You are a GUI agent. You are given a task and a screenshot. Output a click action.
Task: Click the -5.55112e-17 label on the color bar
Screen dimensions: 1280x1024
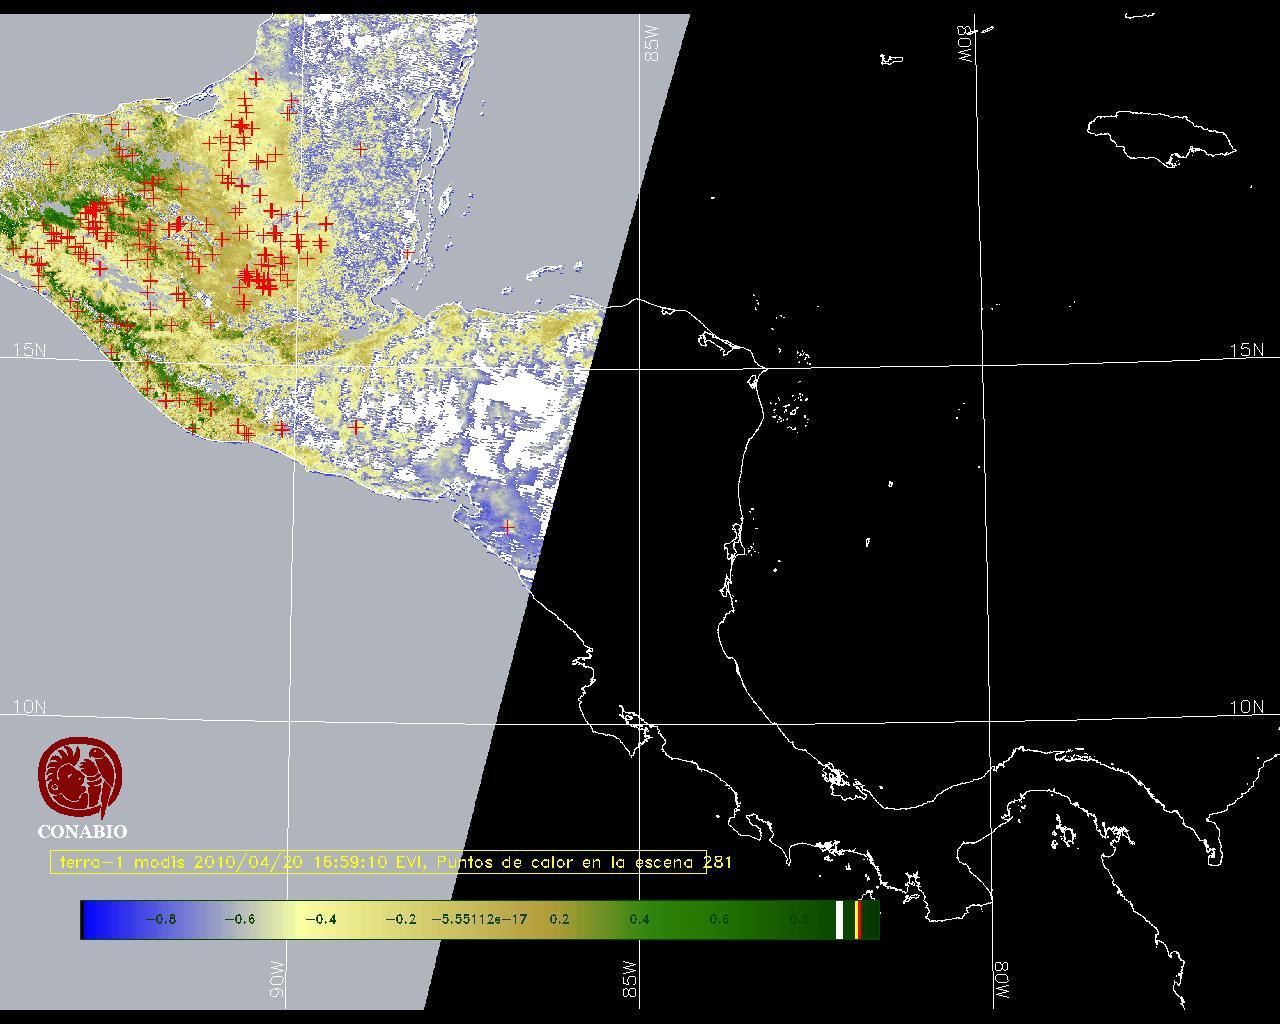coord(479,919)
